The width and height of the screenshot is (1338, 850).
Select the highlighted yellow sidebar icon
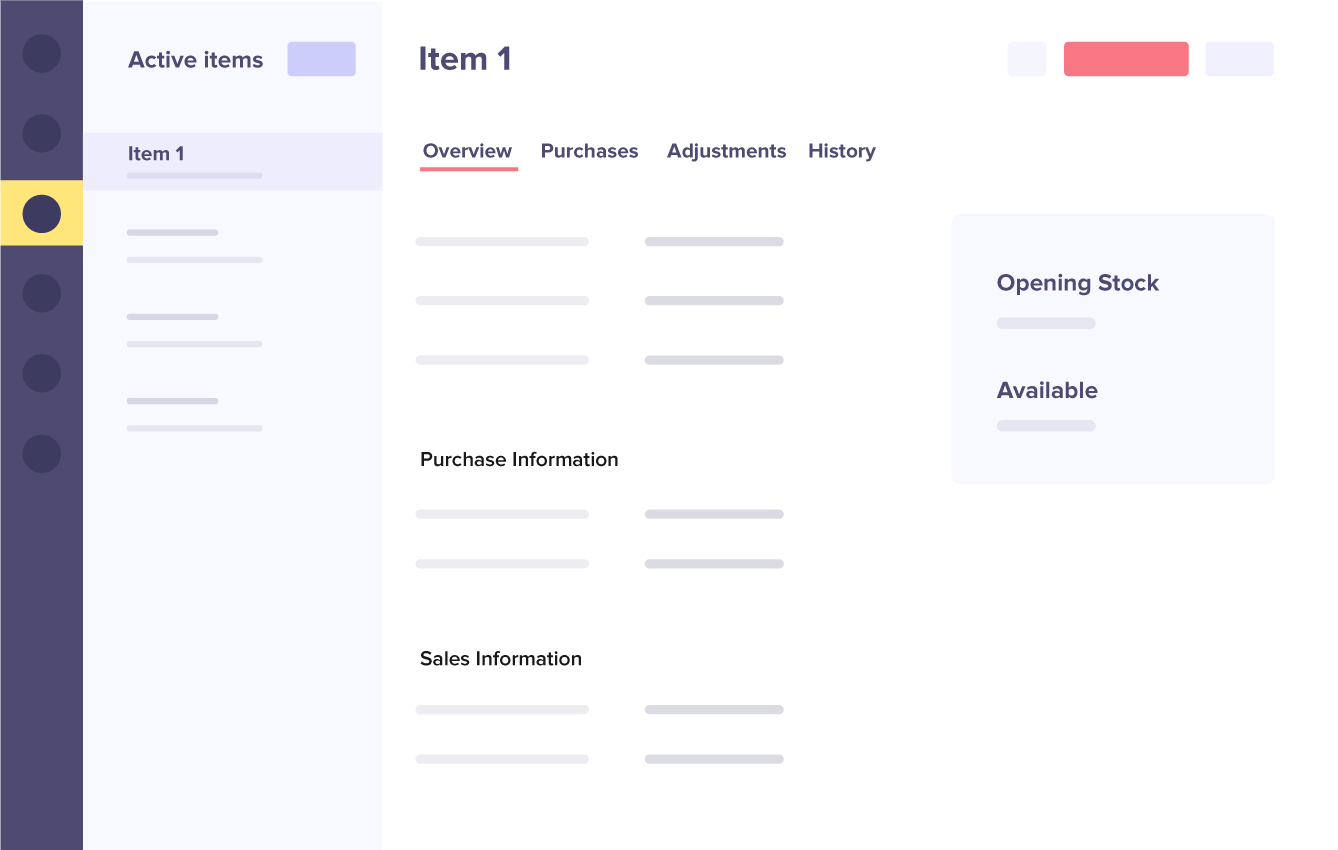pos(42,213)
